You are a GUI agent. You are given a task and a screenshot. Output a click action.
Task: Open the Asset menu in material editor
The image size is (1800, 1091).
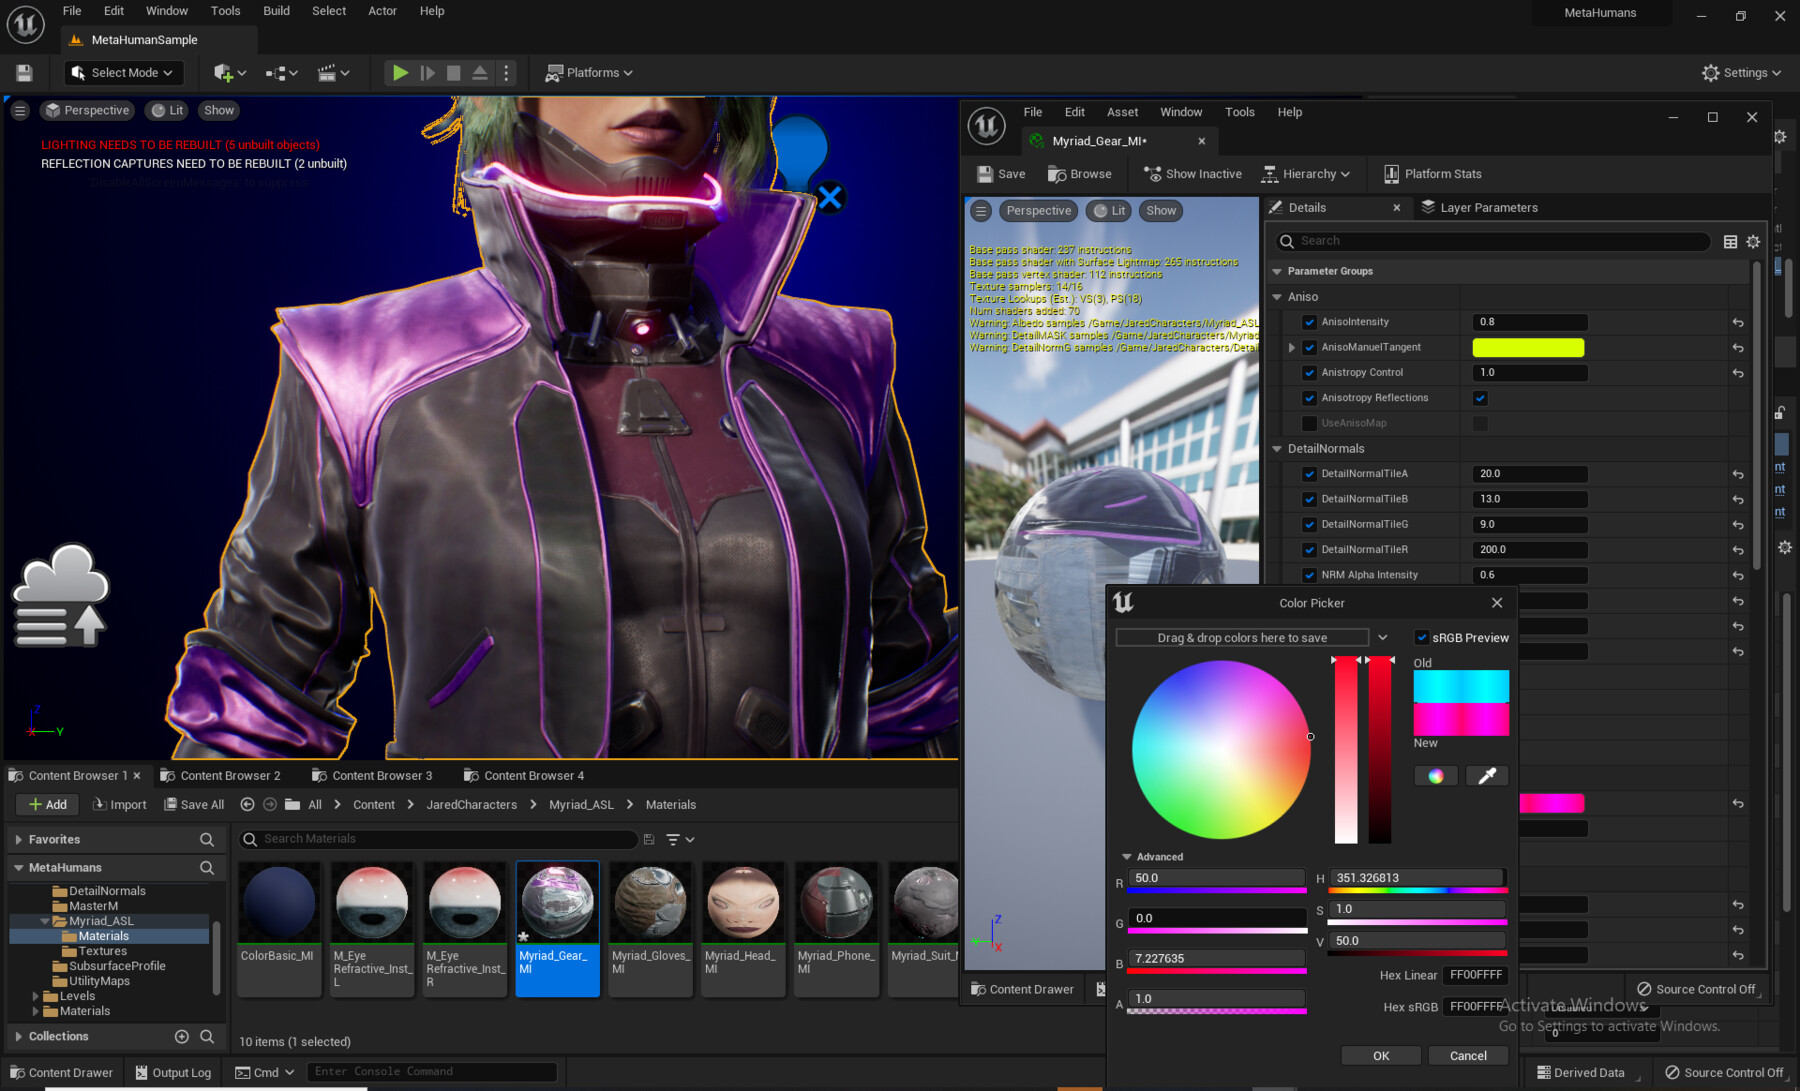[1122, 112]
